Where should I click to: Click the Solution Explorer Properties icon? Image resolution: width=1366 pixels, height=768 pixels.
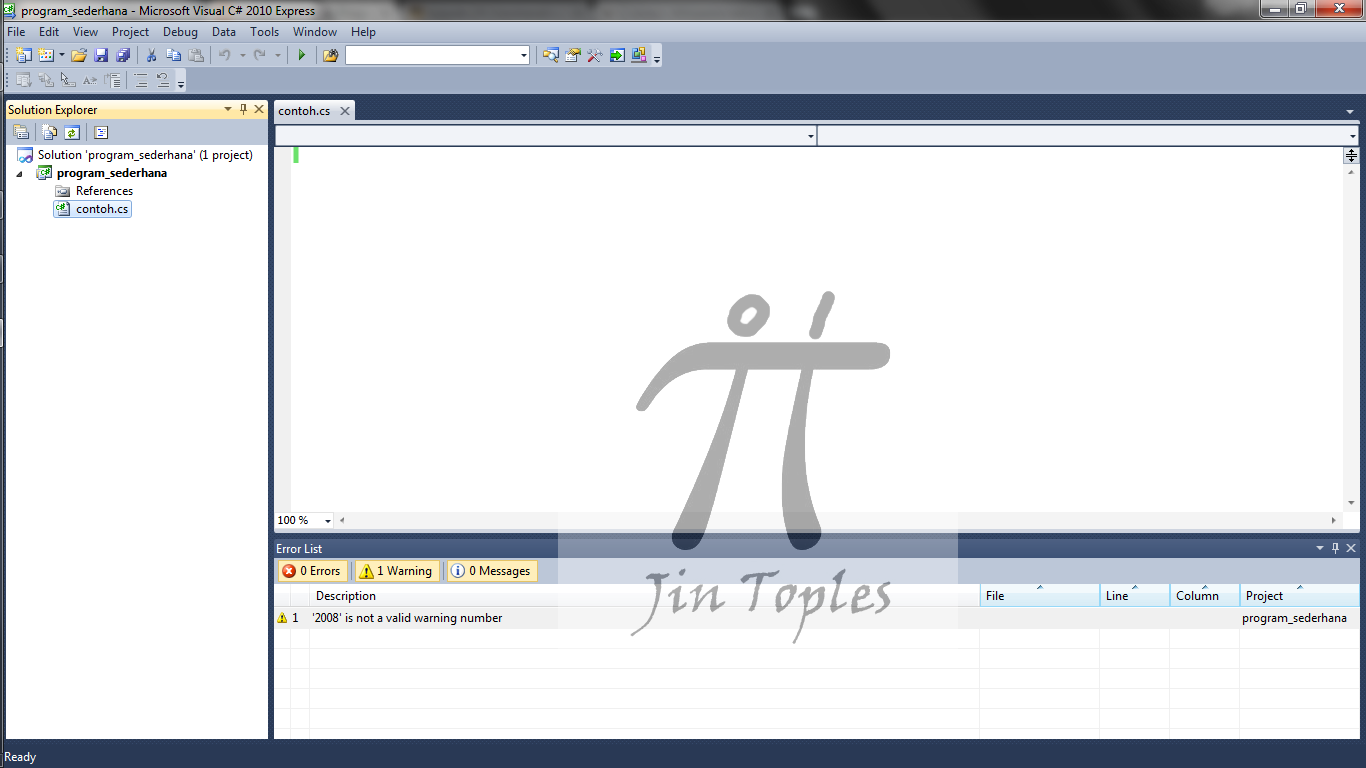(20, 132)
